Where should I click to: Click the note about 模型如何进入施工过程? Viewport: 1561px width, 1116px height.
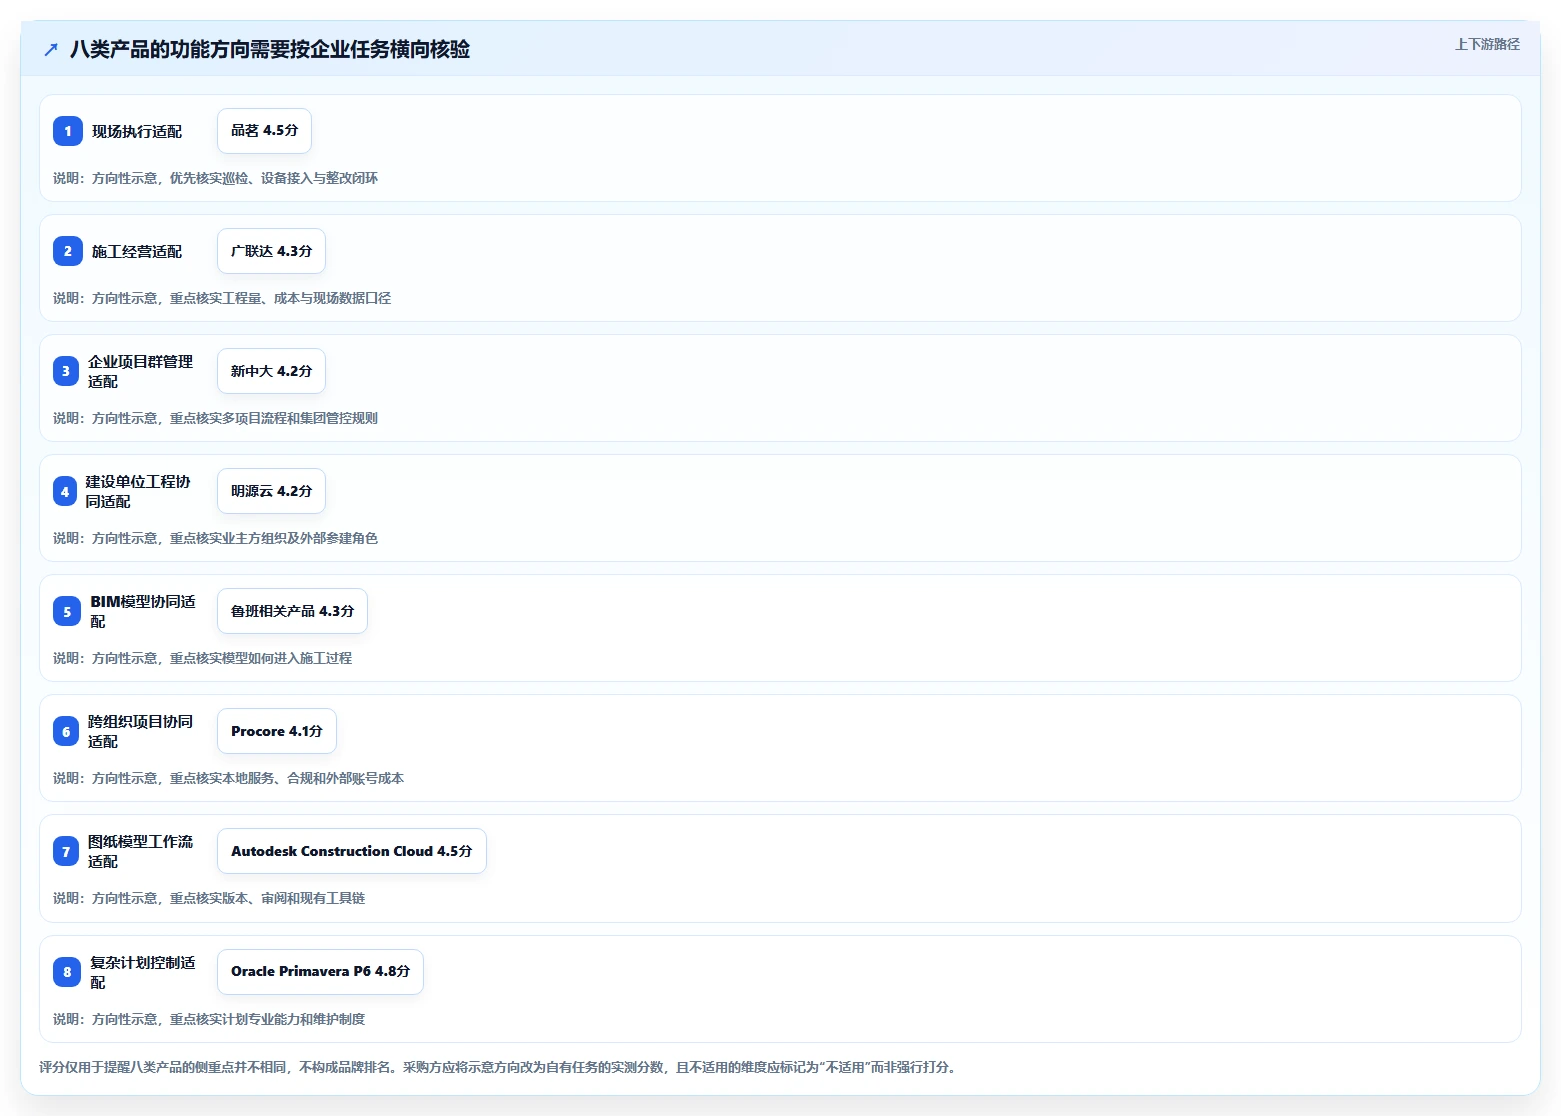point(202,658)
